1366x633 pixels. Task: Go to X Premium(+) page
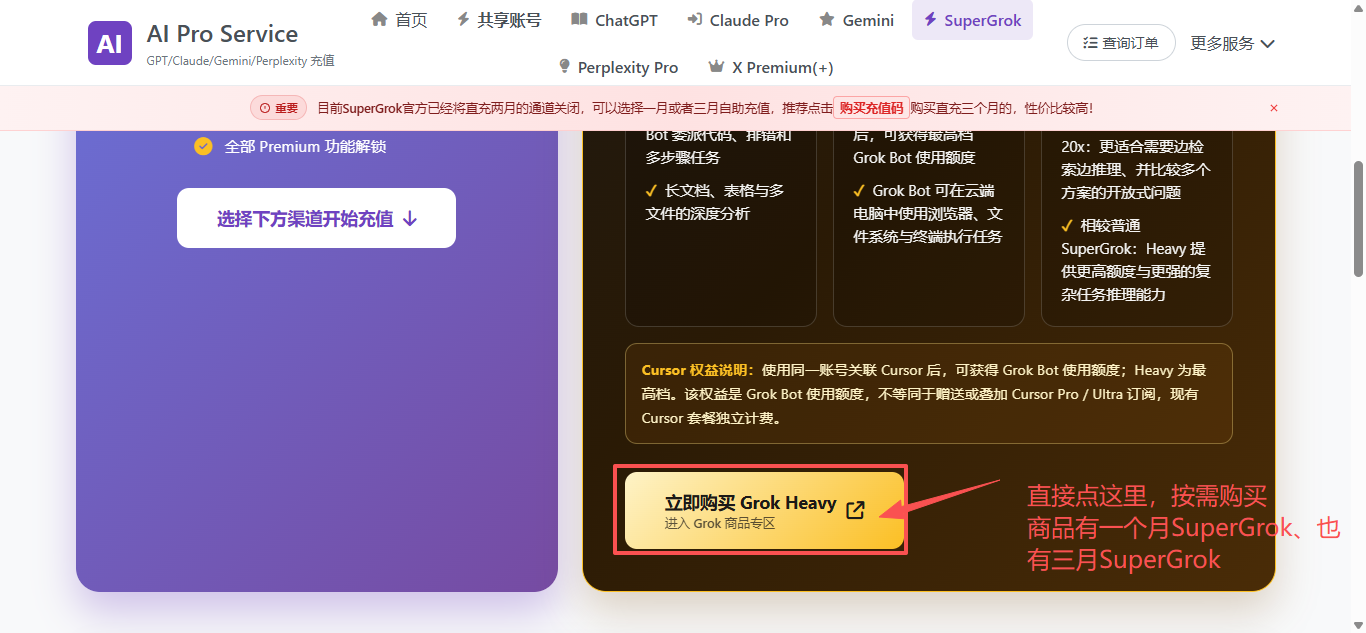[771, 67]
